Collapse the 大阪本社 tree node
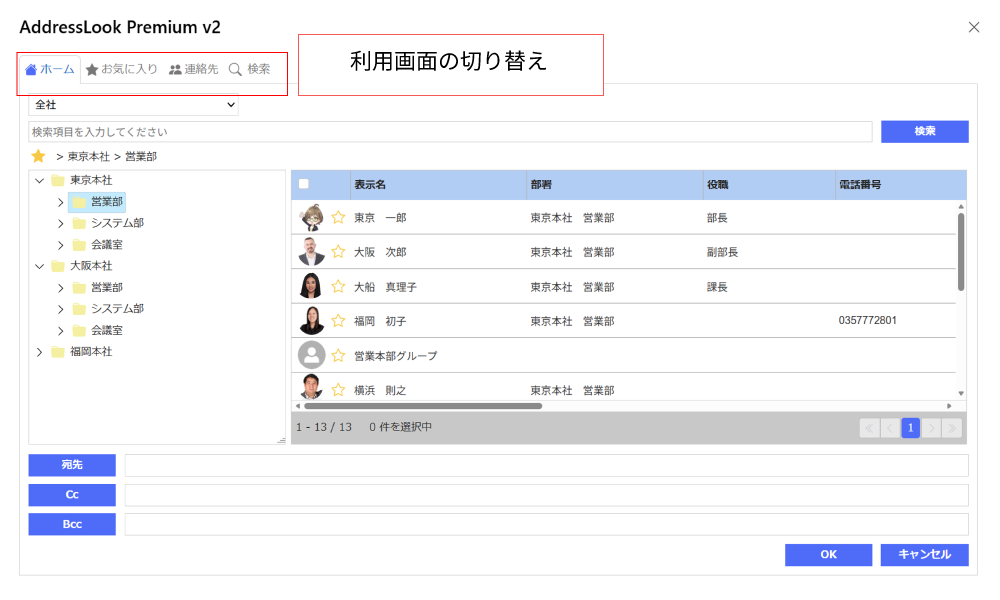The image size is (1000, 600). [x=39, y=266]
